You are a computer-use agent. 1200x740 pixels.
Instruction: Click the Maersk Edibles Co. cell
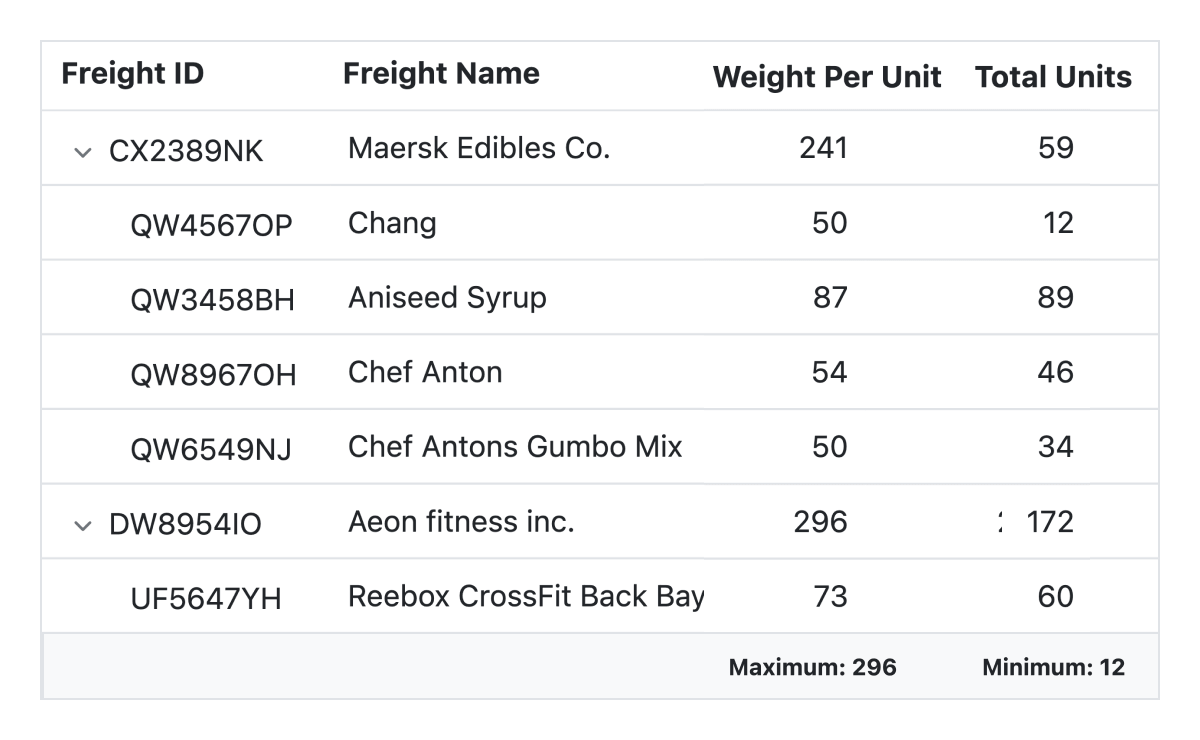[x=479, y=148]
